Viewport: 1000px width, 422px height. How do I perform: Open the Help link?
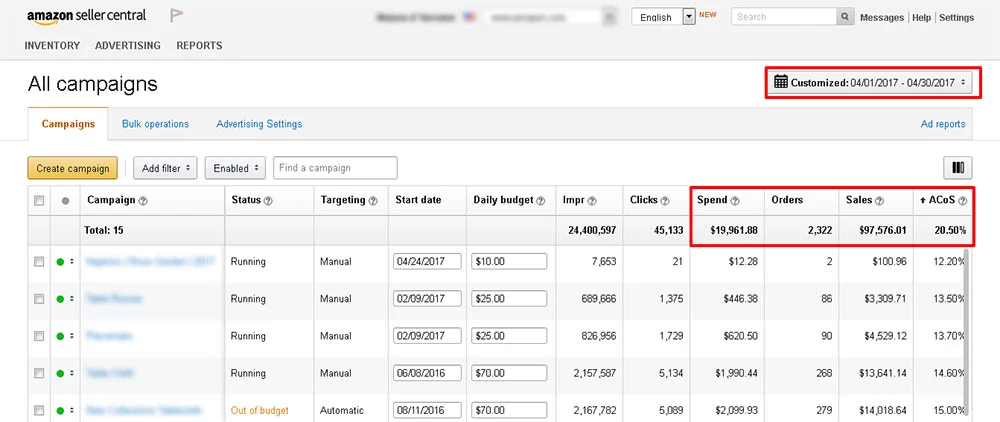pyautogui.click(x=922, y=18)
